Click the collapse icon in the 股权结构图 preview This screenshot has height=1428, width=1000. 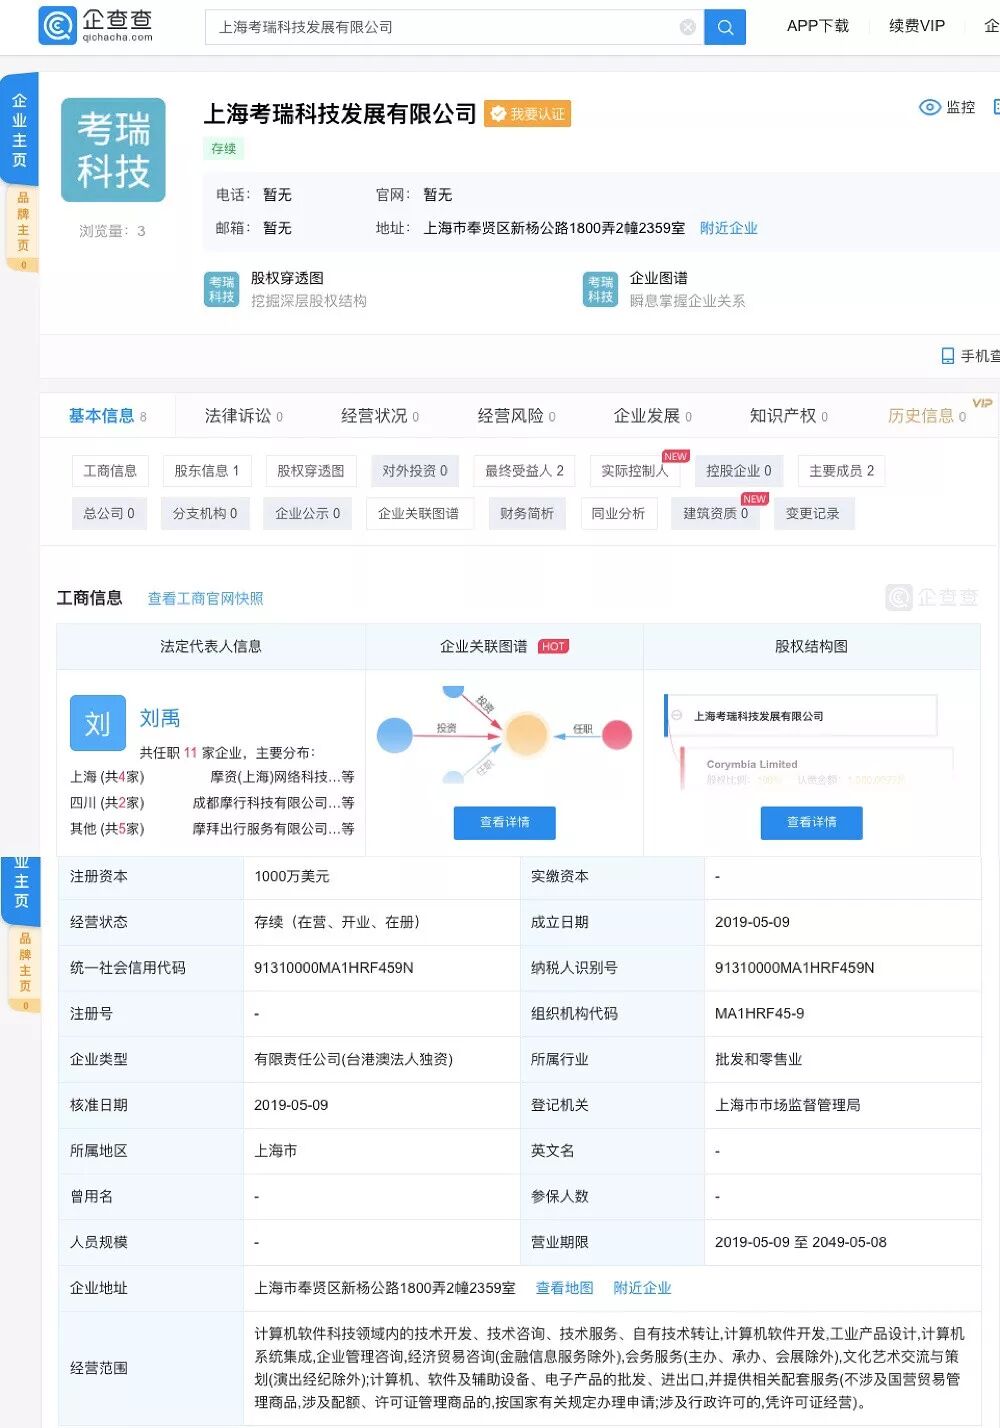coord(677,715)
